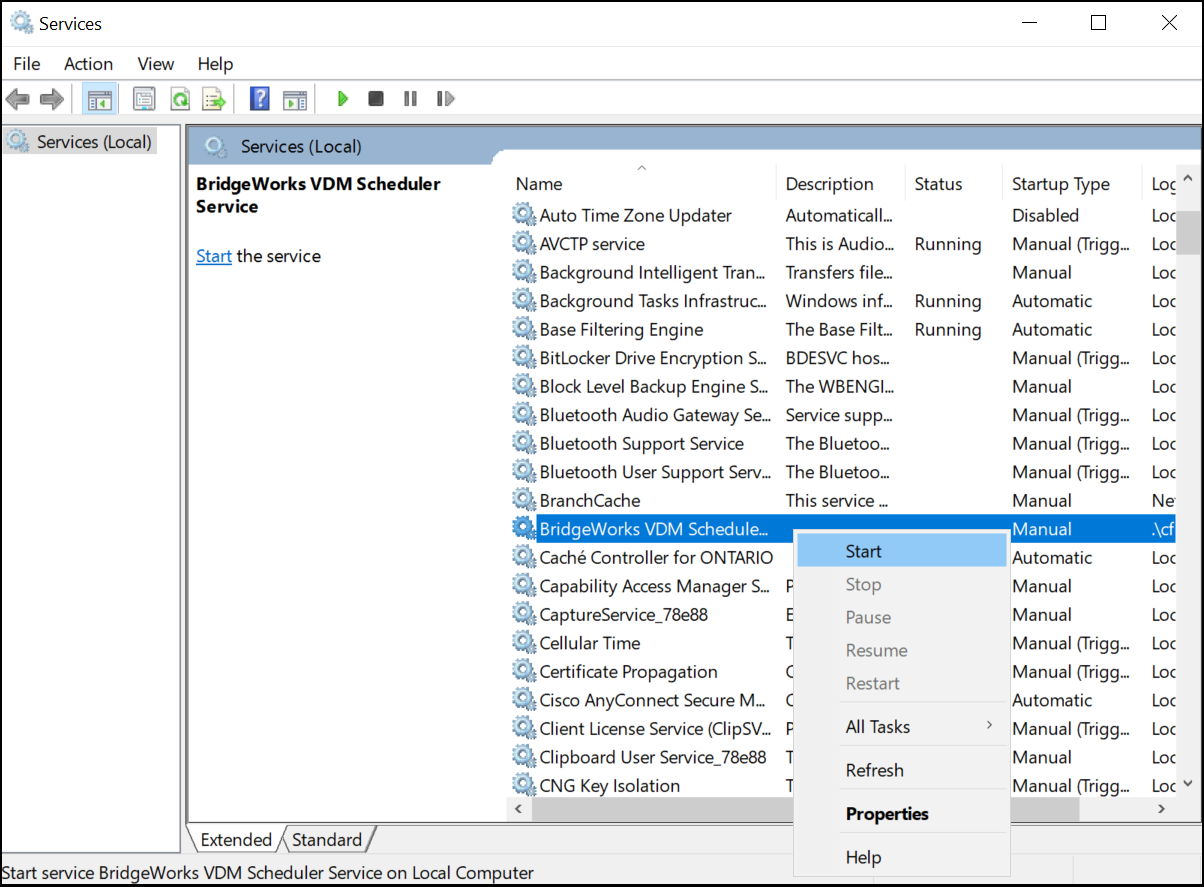Click the Stop Service square icon
1204x887 pixels.
point(376,99)
